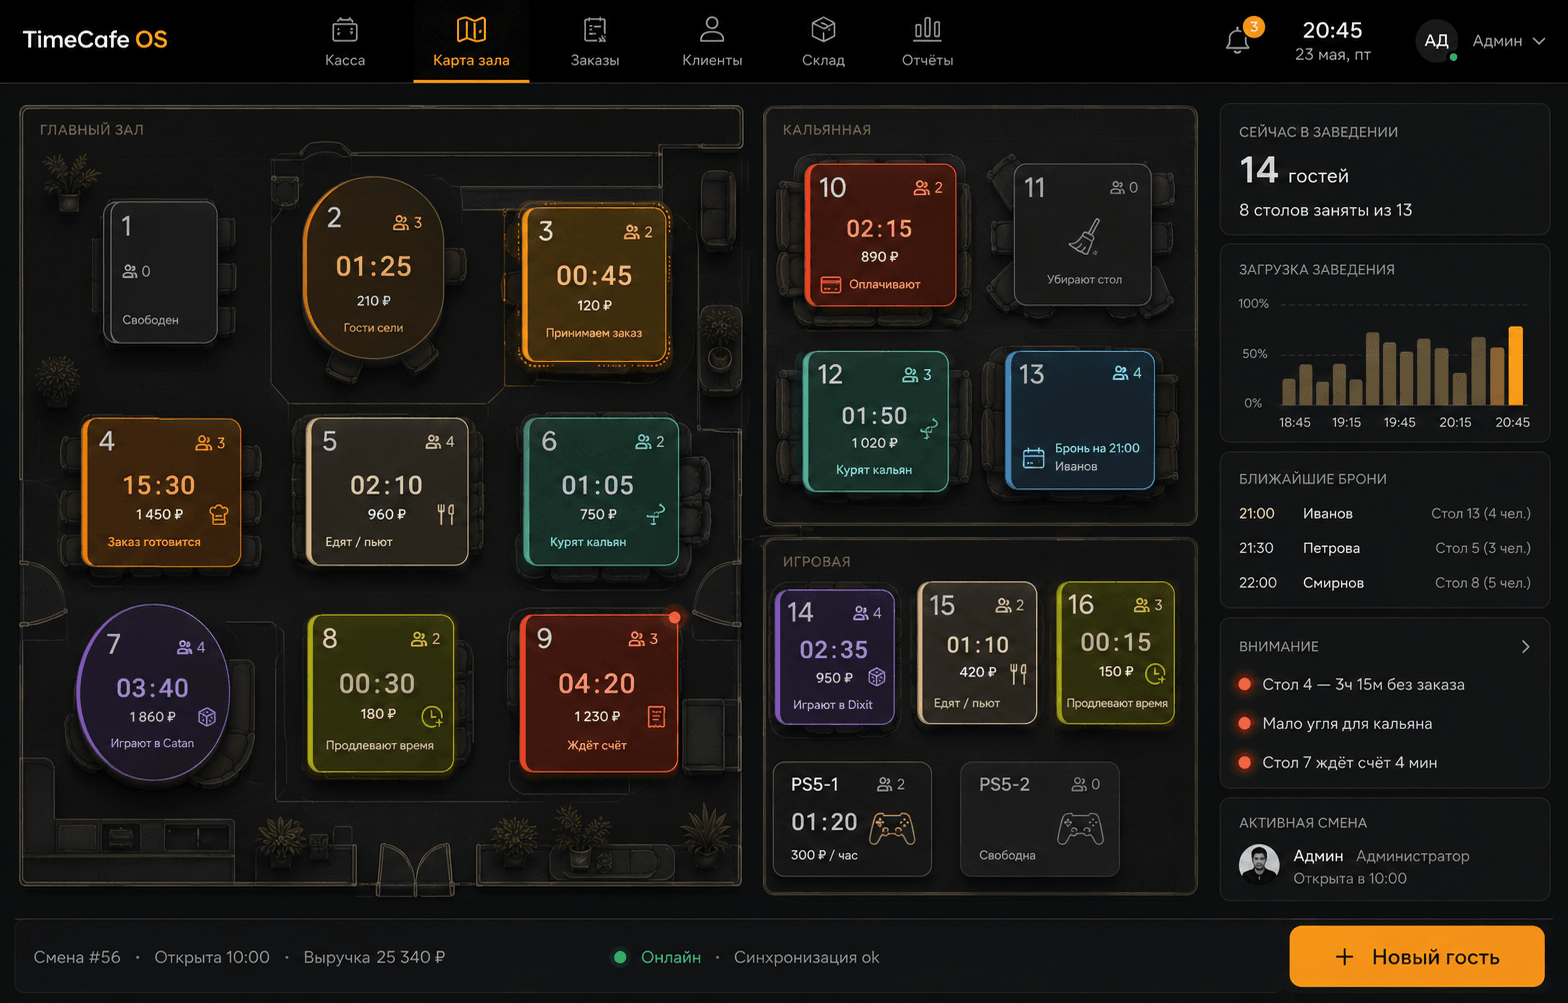The width and height of the screenshot is (1568, 1003).
Task: Select the 20:45 orange load bar
Action: point(1516,365)
